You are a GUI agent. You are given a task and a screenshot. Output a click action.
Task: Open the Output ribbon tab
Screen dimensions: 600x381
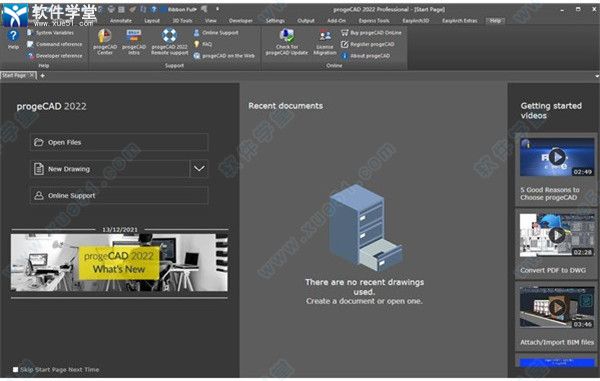[306, 21]
